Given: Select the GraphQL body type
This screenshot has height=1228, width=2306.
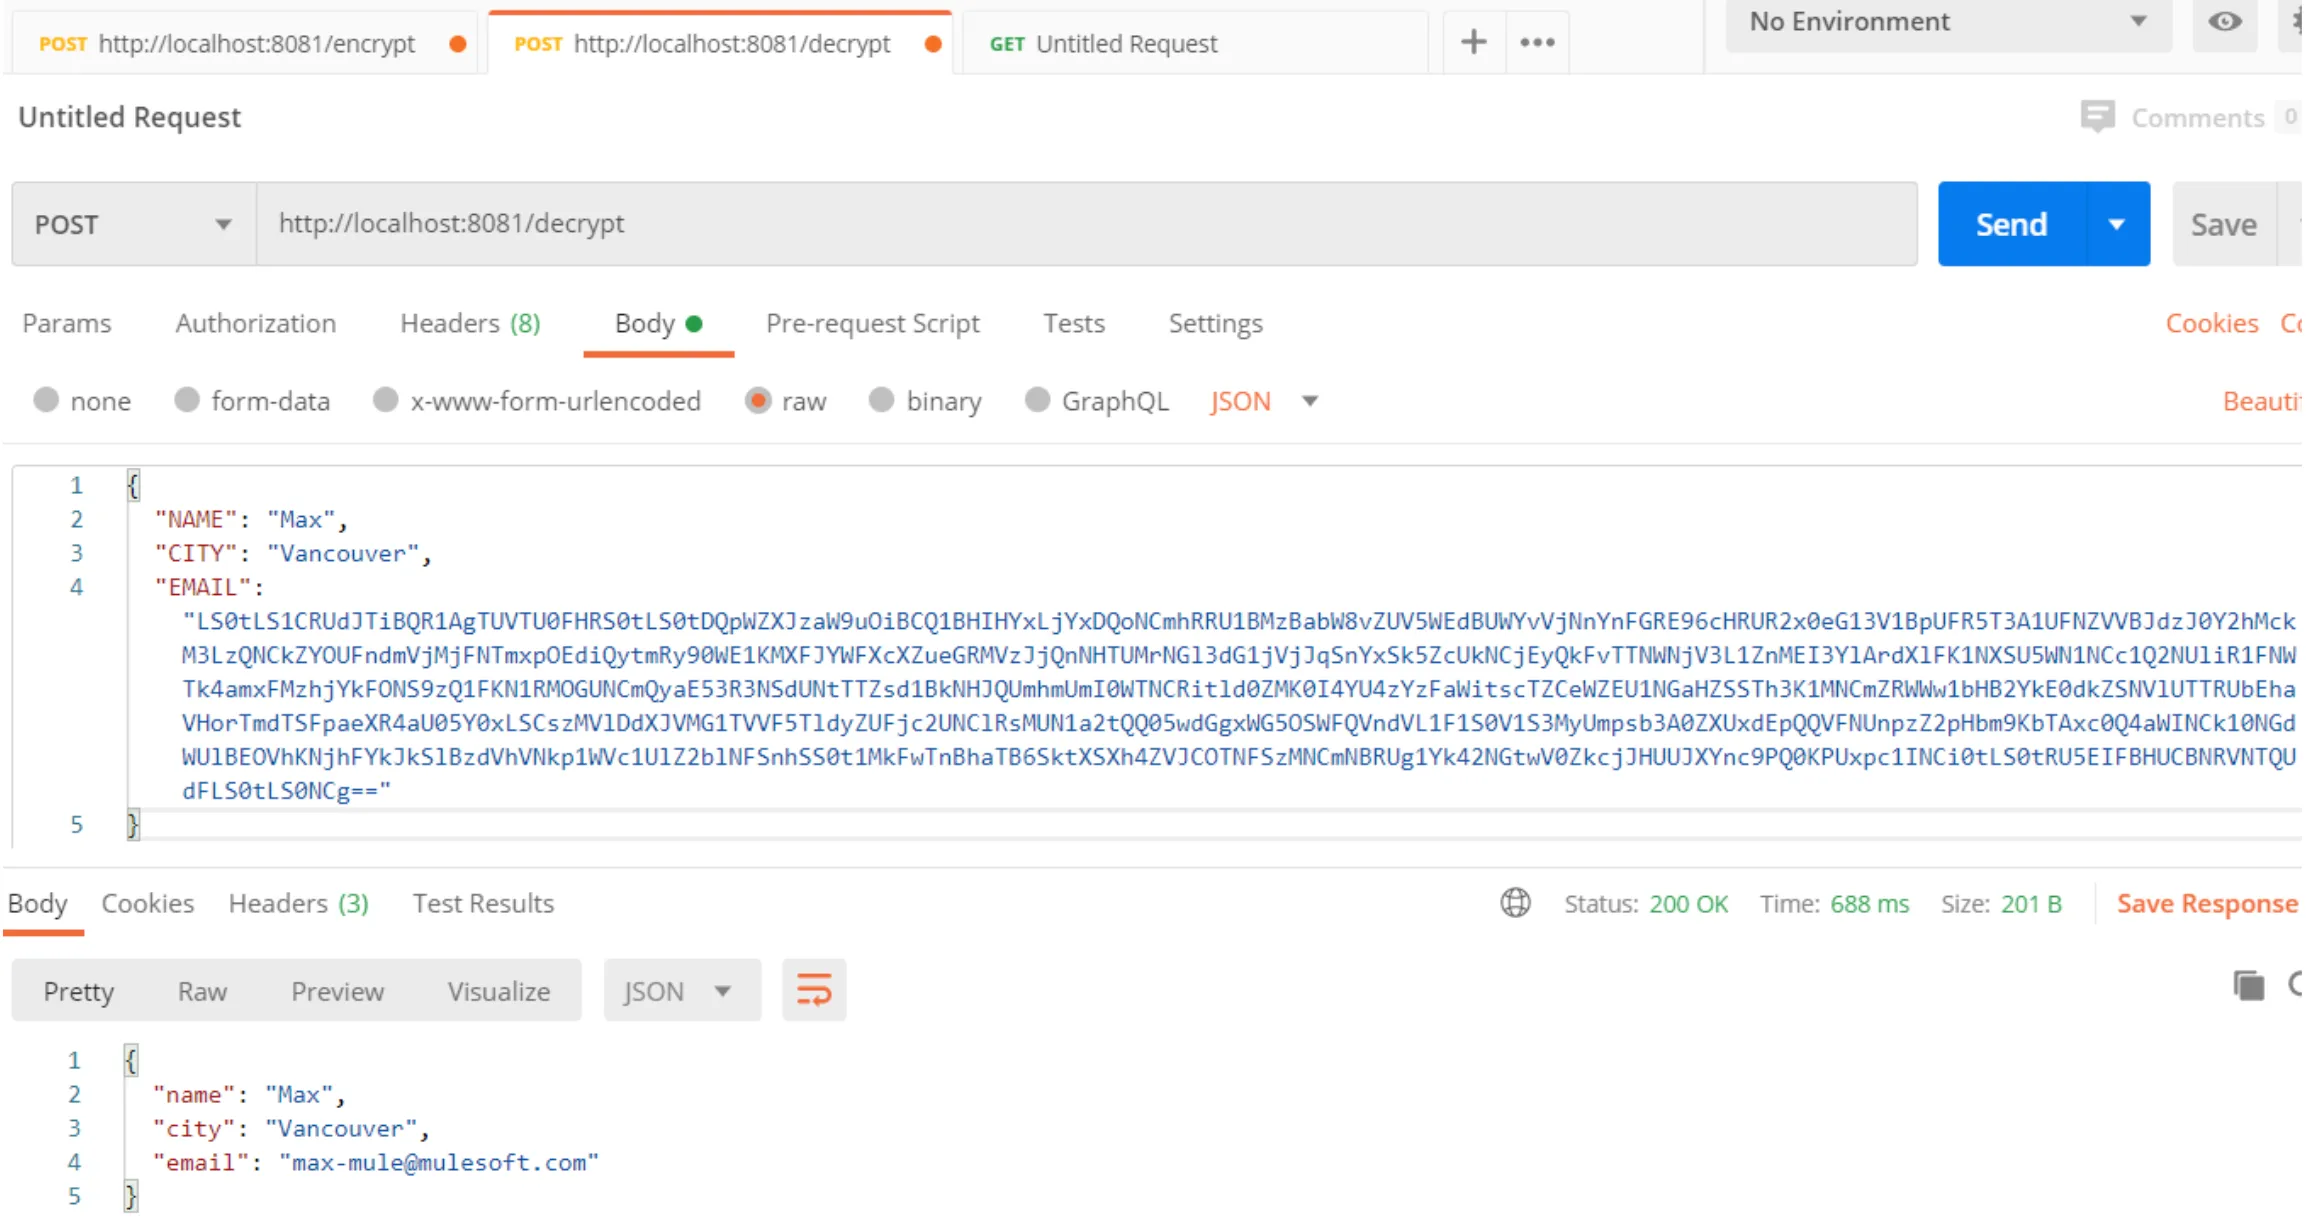Looking at the screenshot, I should 1038,400.
